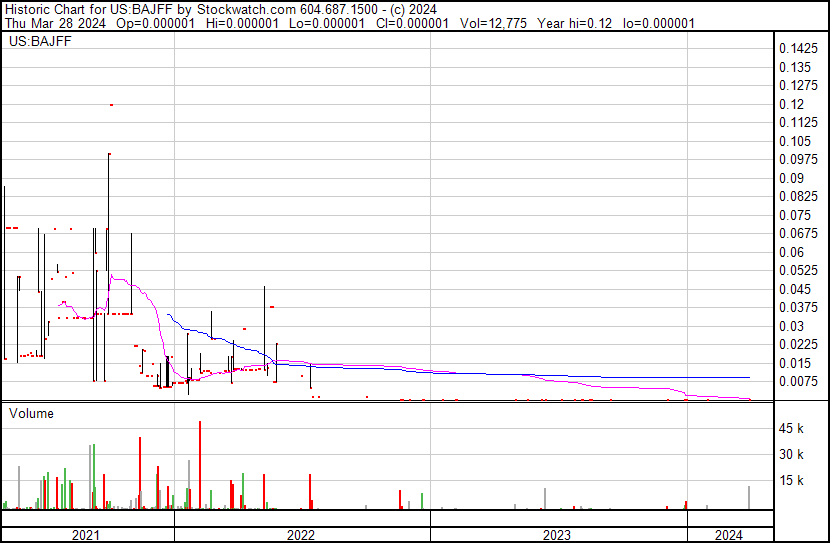Jump to the 2024 year label
The width and height of the screenshot is (830, 543).
pos(729,535)
